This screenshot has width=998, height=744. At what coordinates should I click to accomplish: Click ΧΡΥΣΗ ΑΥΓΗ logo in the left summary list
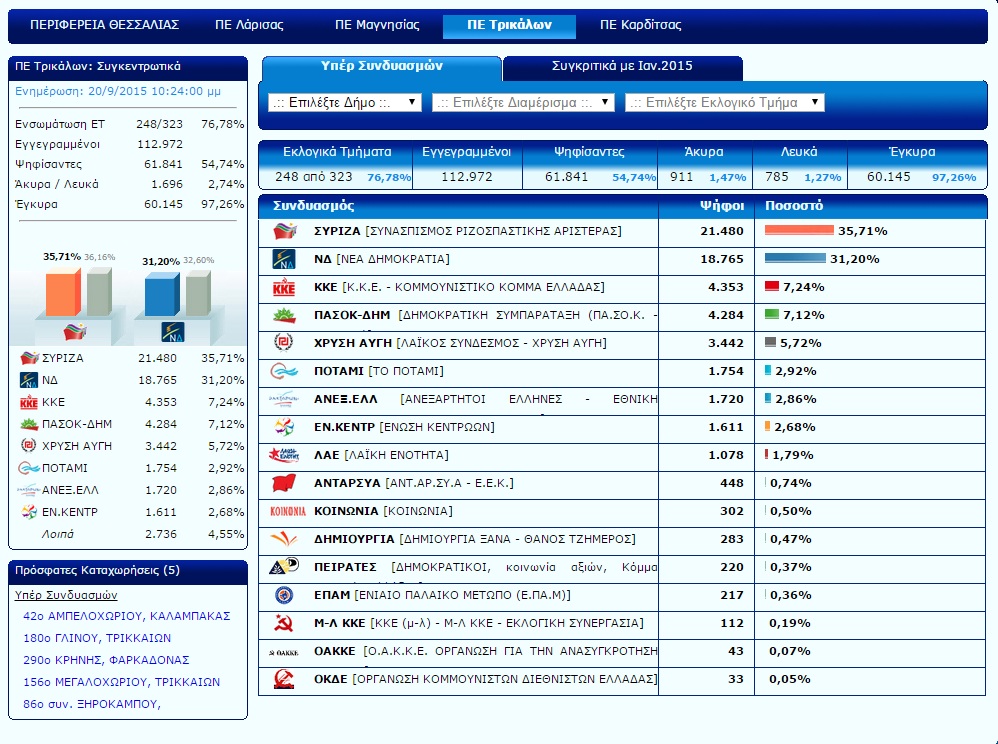[29, 446]
